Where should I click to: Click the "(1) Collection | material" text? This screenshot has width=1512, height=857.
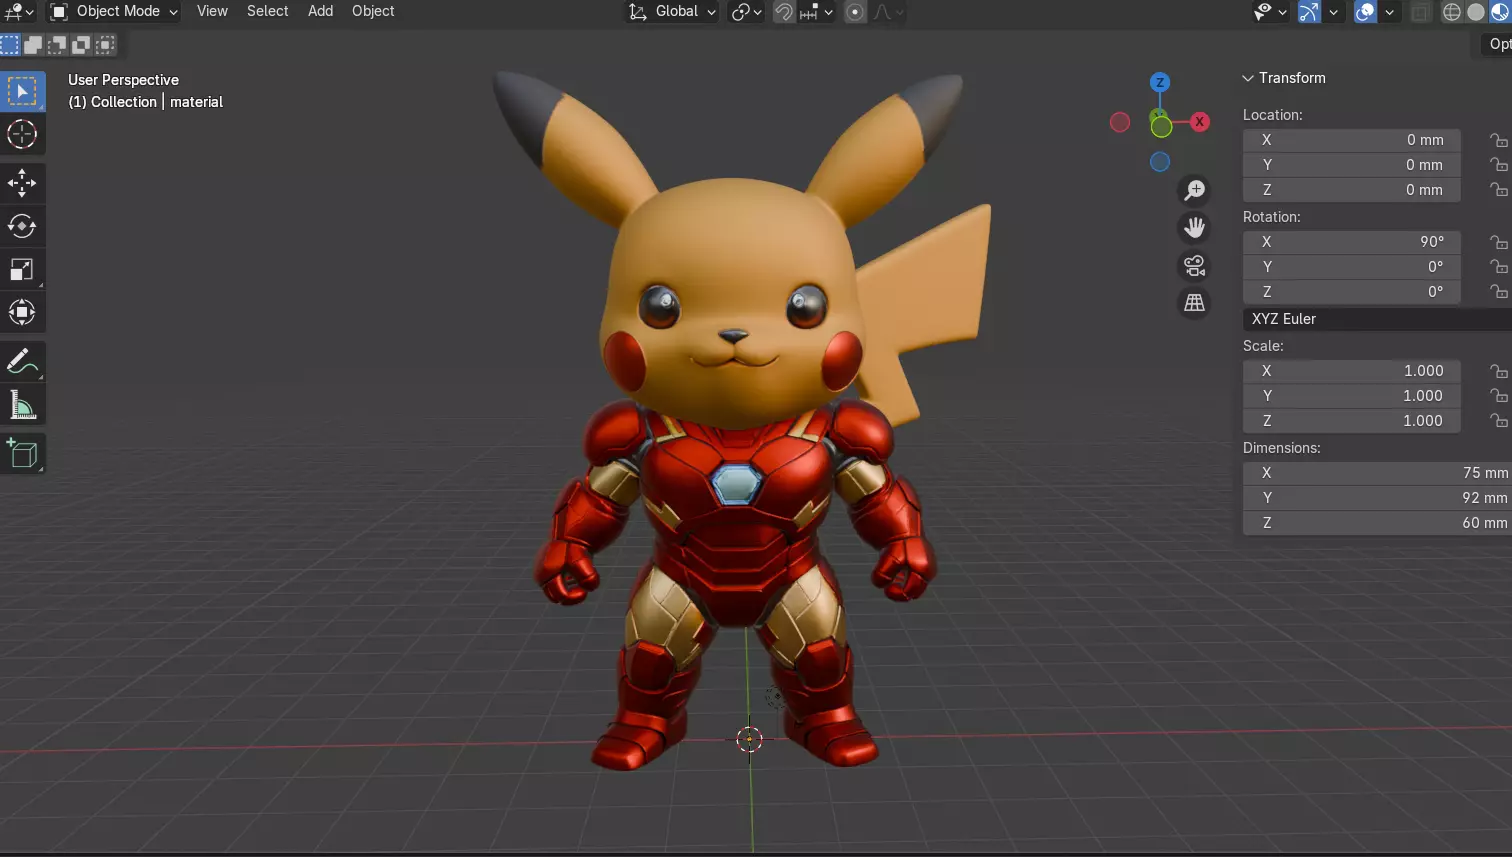(145, 102)
